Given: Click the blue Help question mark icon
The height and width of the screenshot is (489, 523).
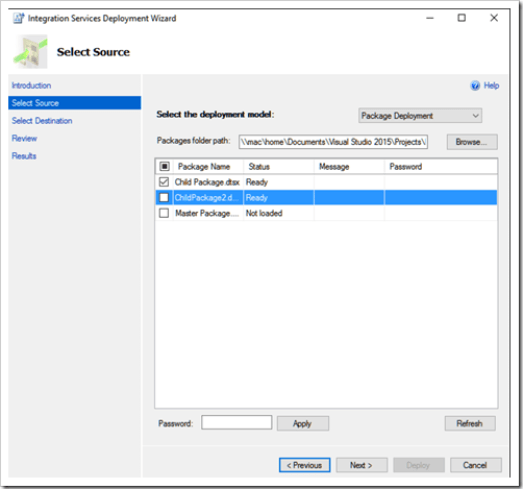Looking at the screenshot, I should (x=475, y=86).
